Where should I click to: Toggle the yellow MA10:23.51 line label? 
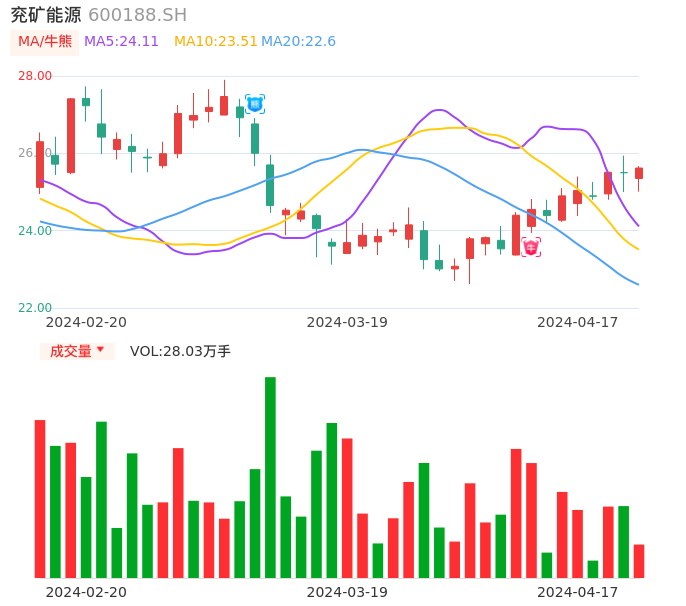pyautogui.click(x=215, y=42)
